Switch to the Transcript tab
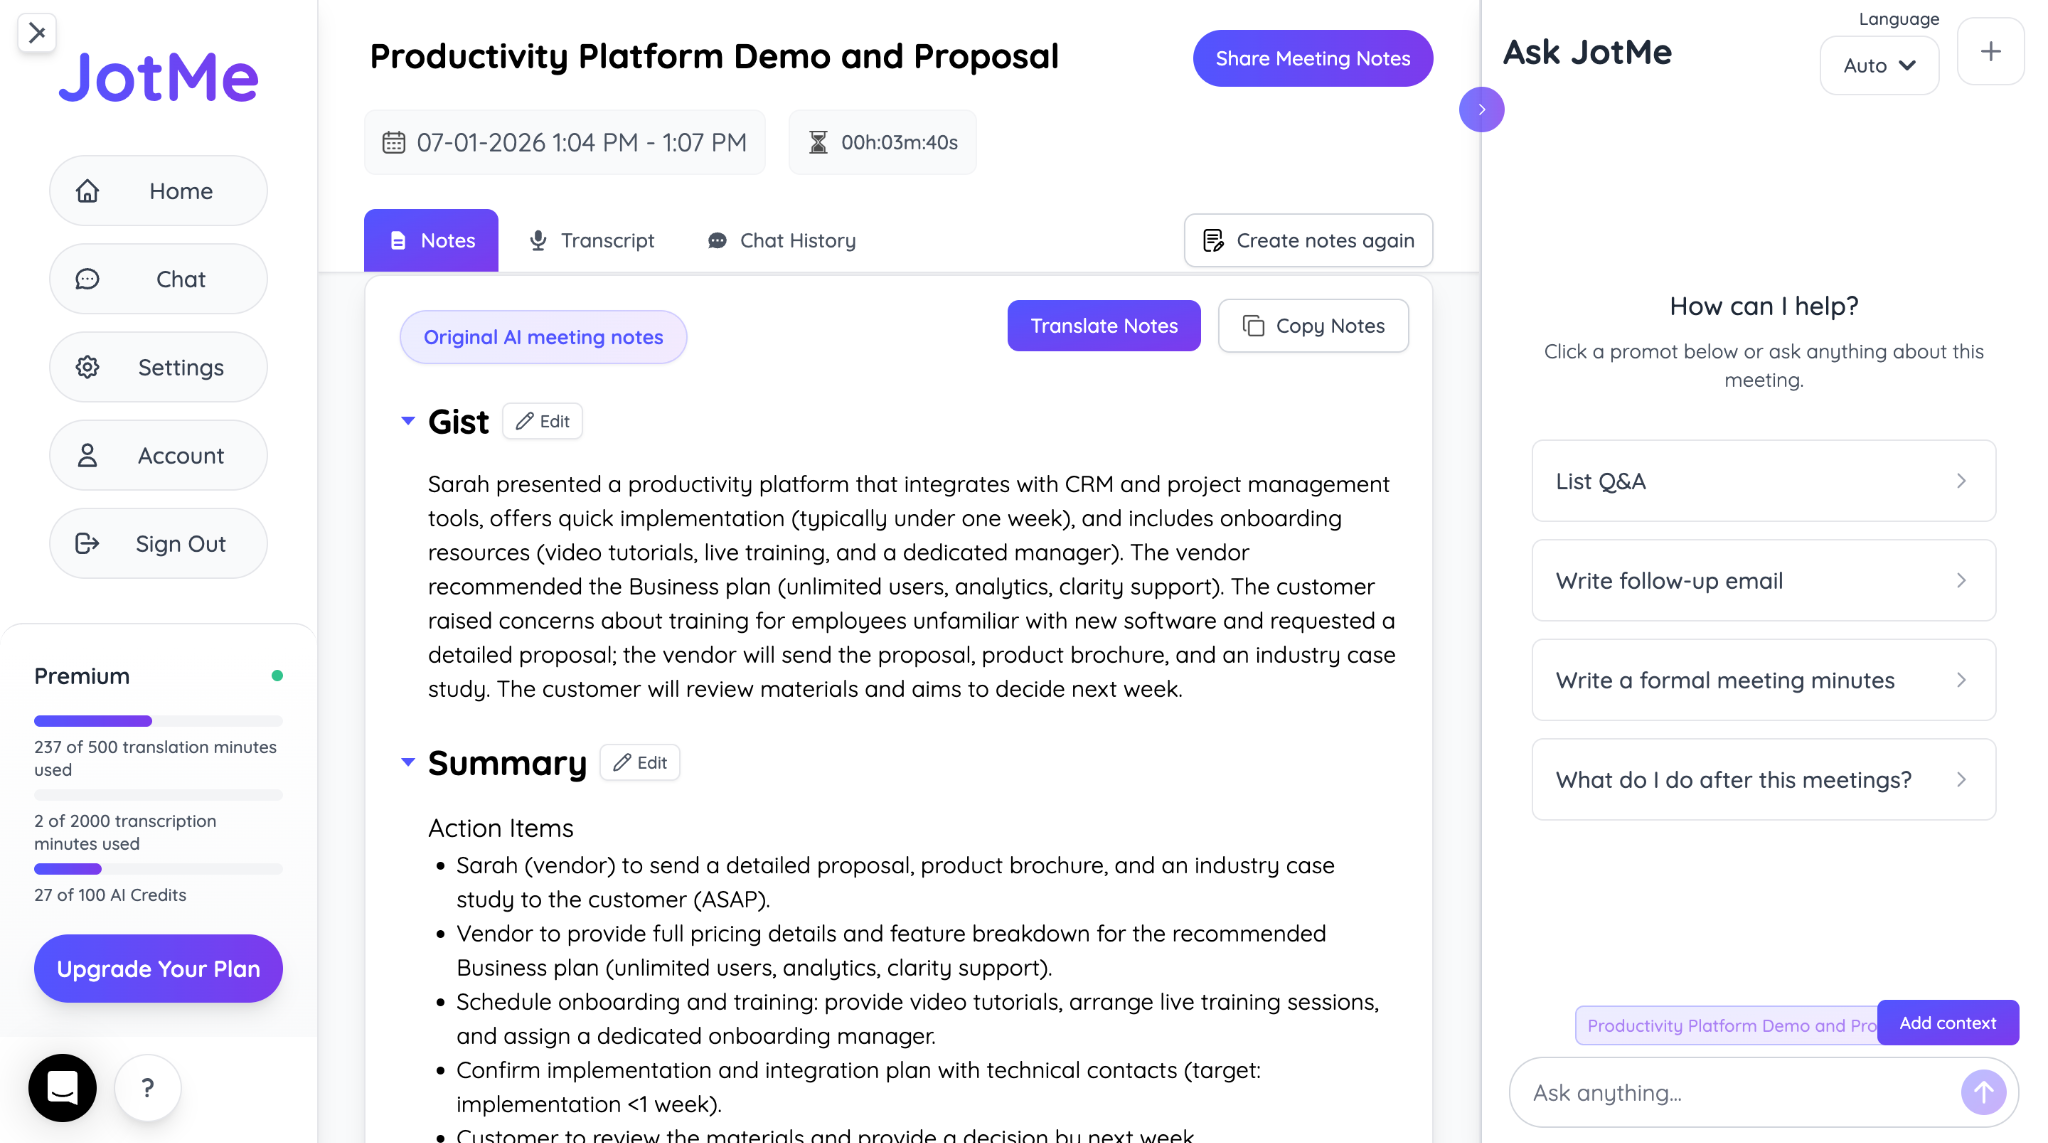This screenshot has height=1143, width=2048. [592, 240]
